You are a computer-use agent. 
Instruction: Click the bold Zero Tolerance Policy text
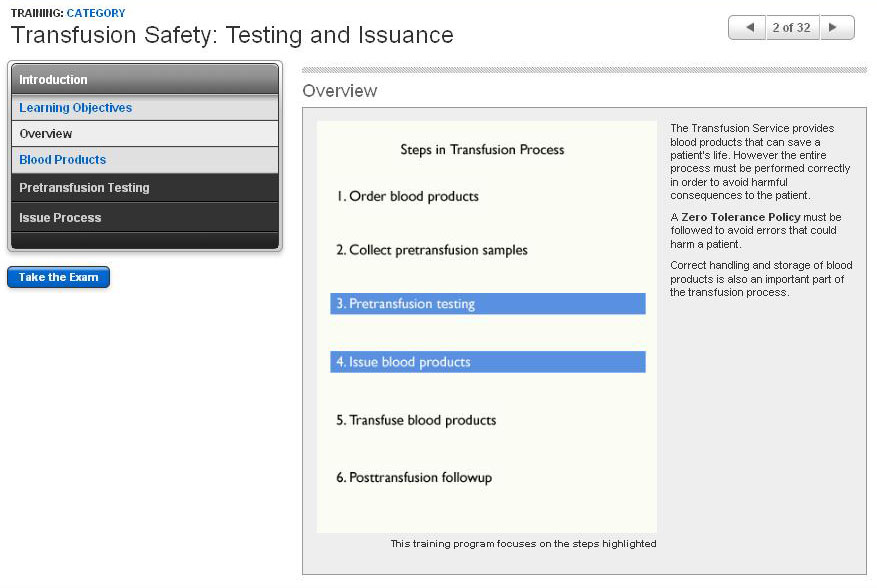[x=740, y=217]
